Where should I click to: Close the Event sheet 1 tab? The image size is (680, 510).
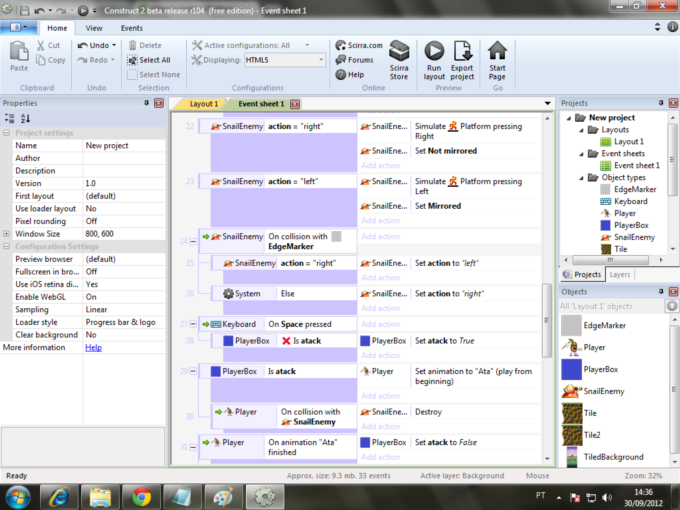(x=295, y=104)
